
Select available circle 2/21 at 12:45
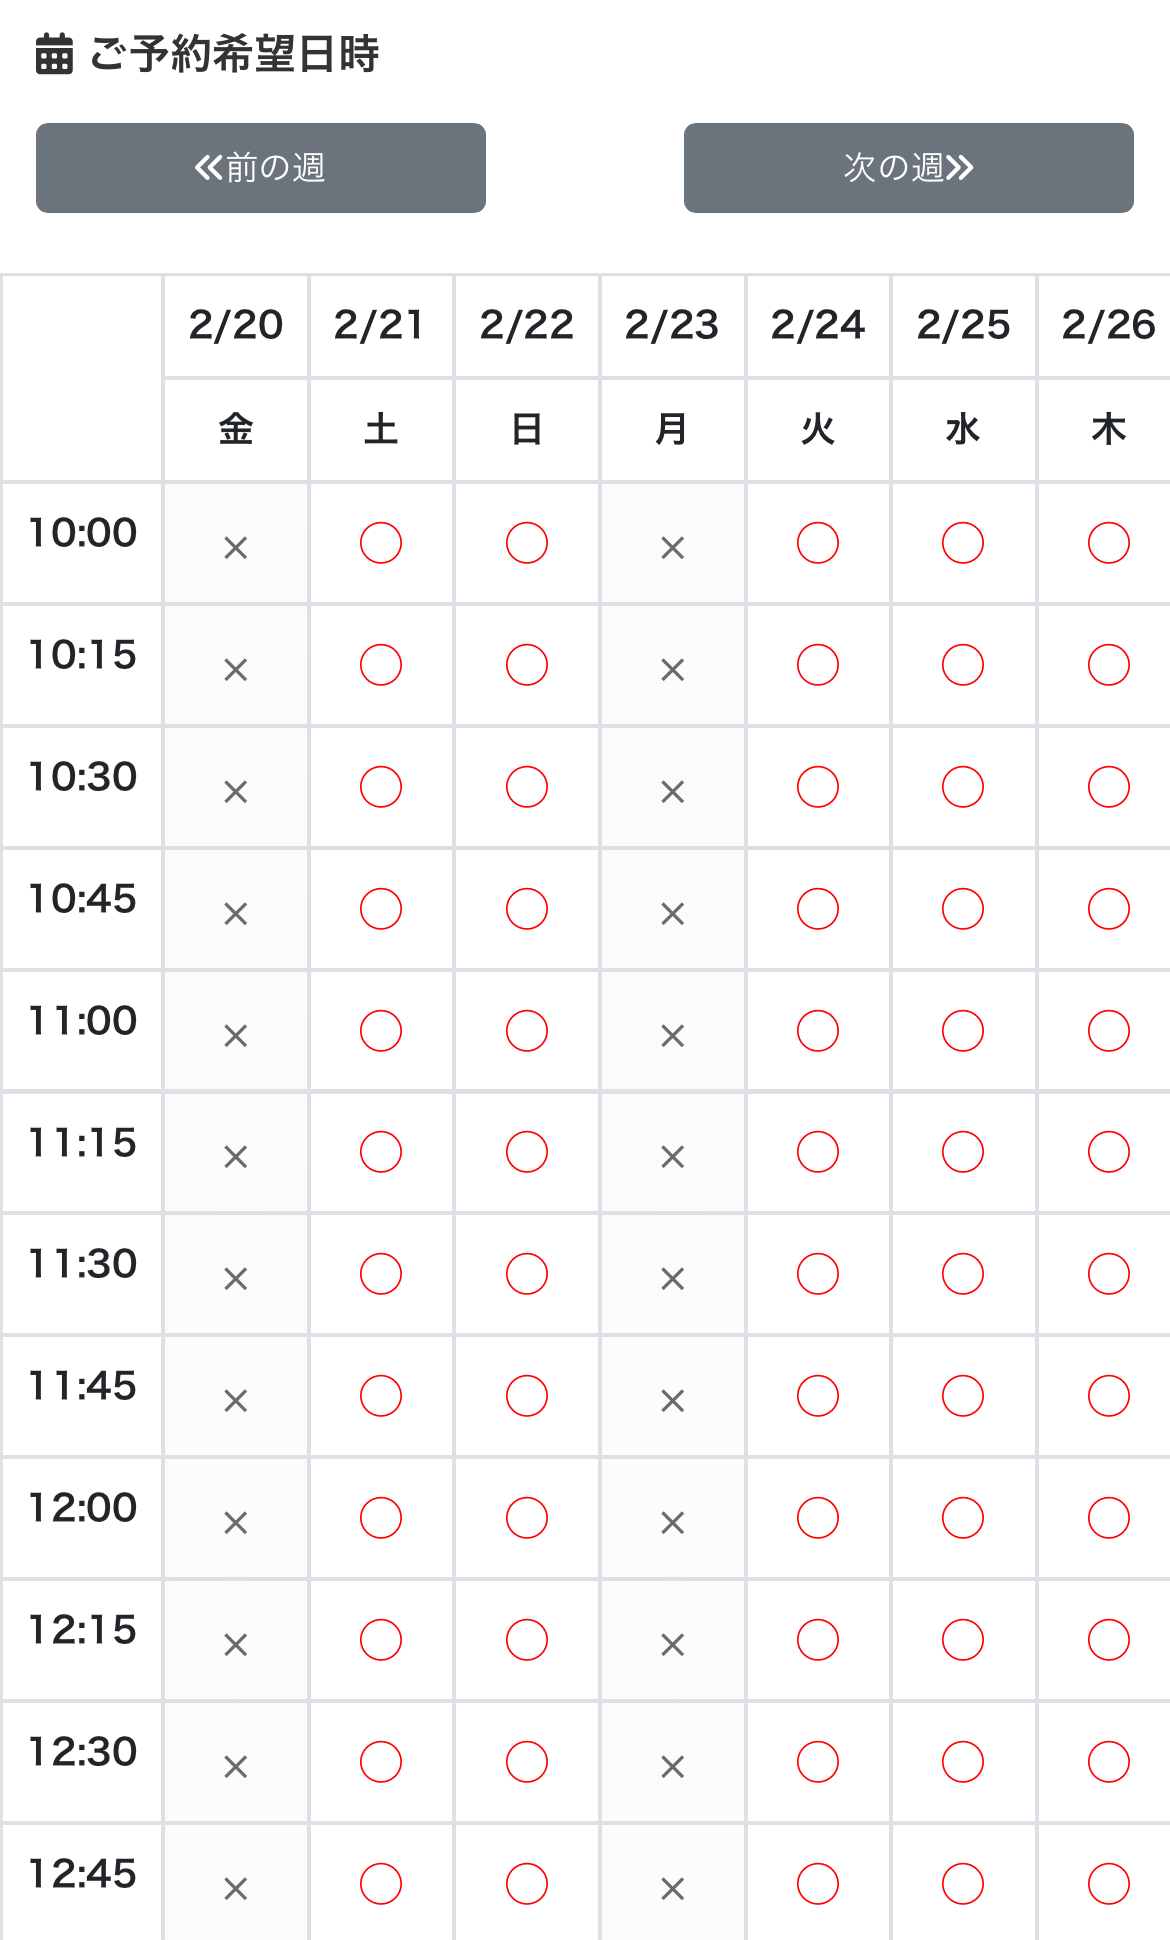click(381, 1884)
